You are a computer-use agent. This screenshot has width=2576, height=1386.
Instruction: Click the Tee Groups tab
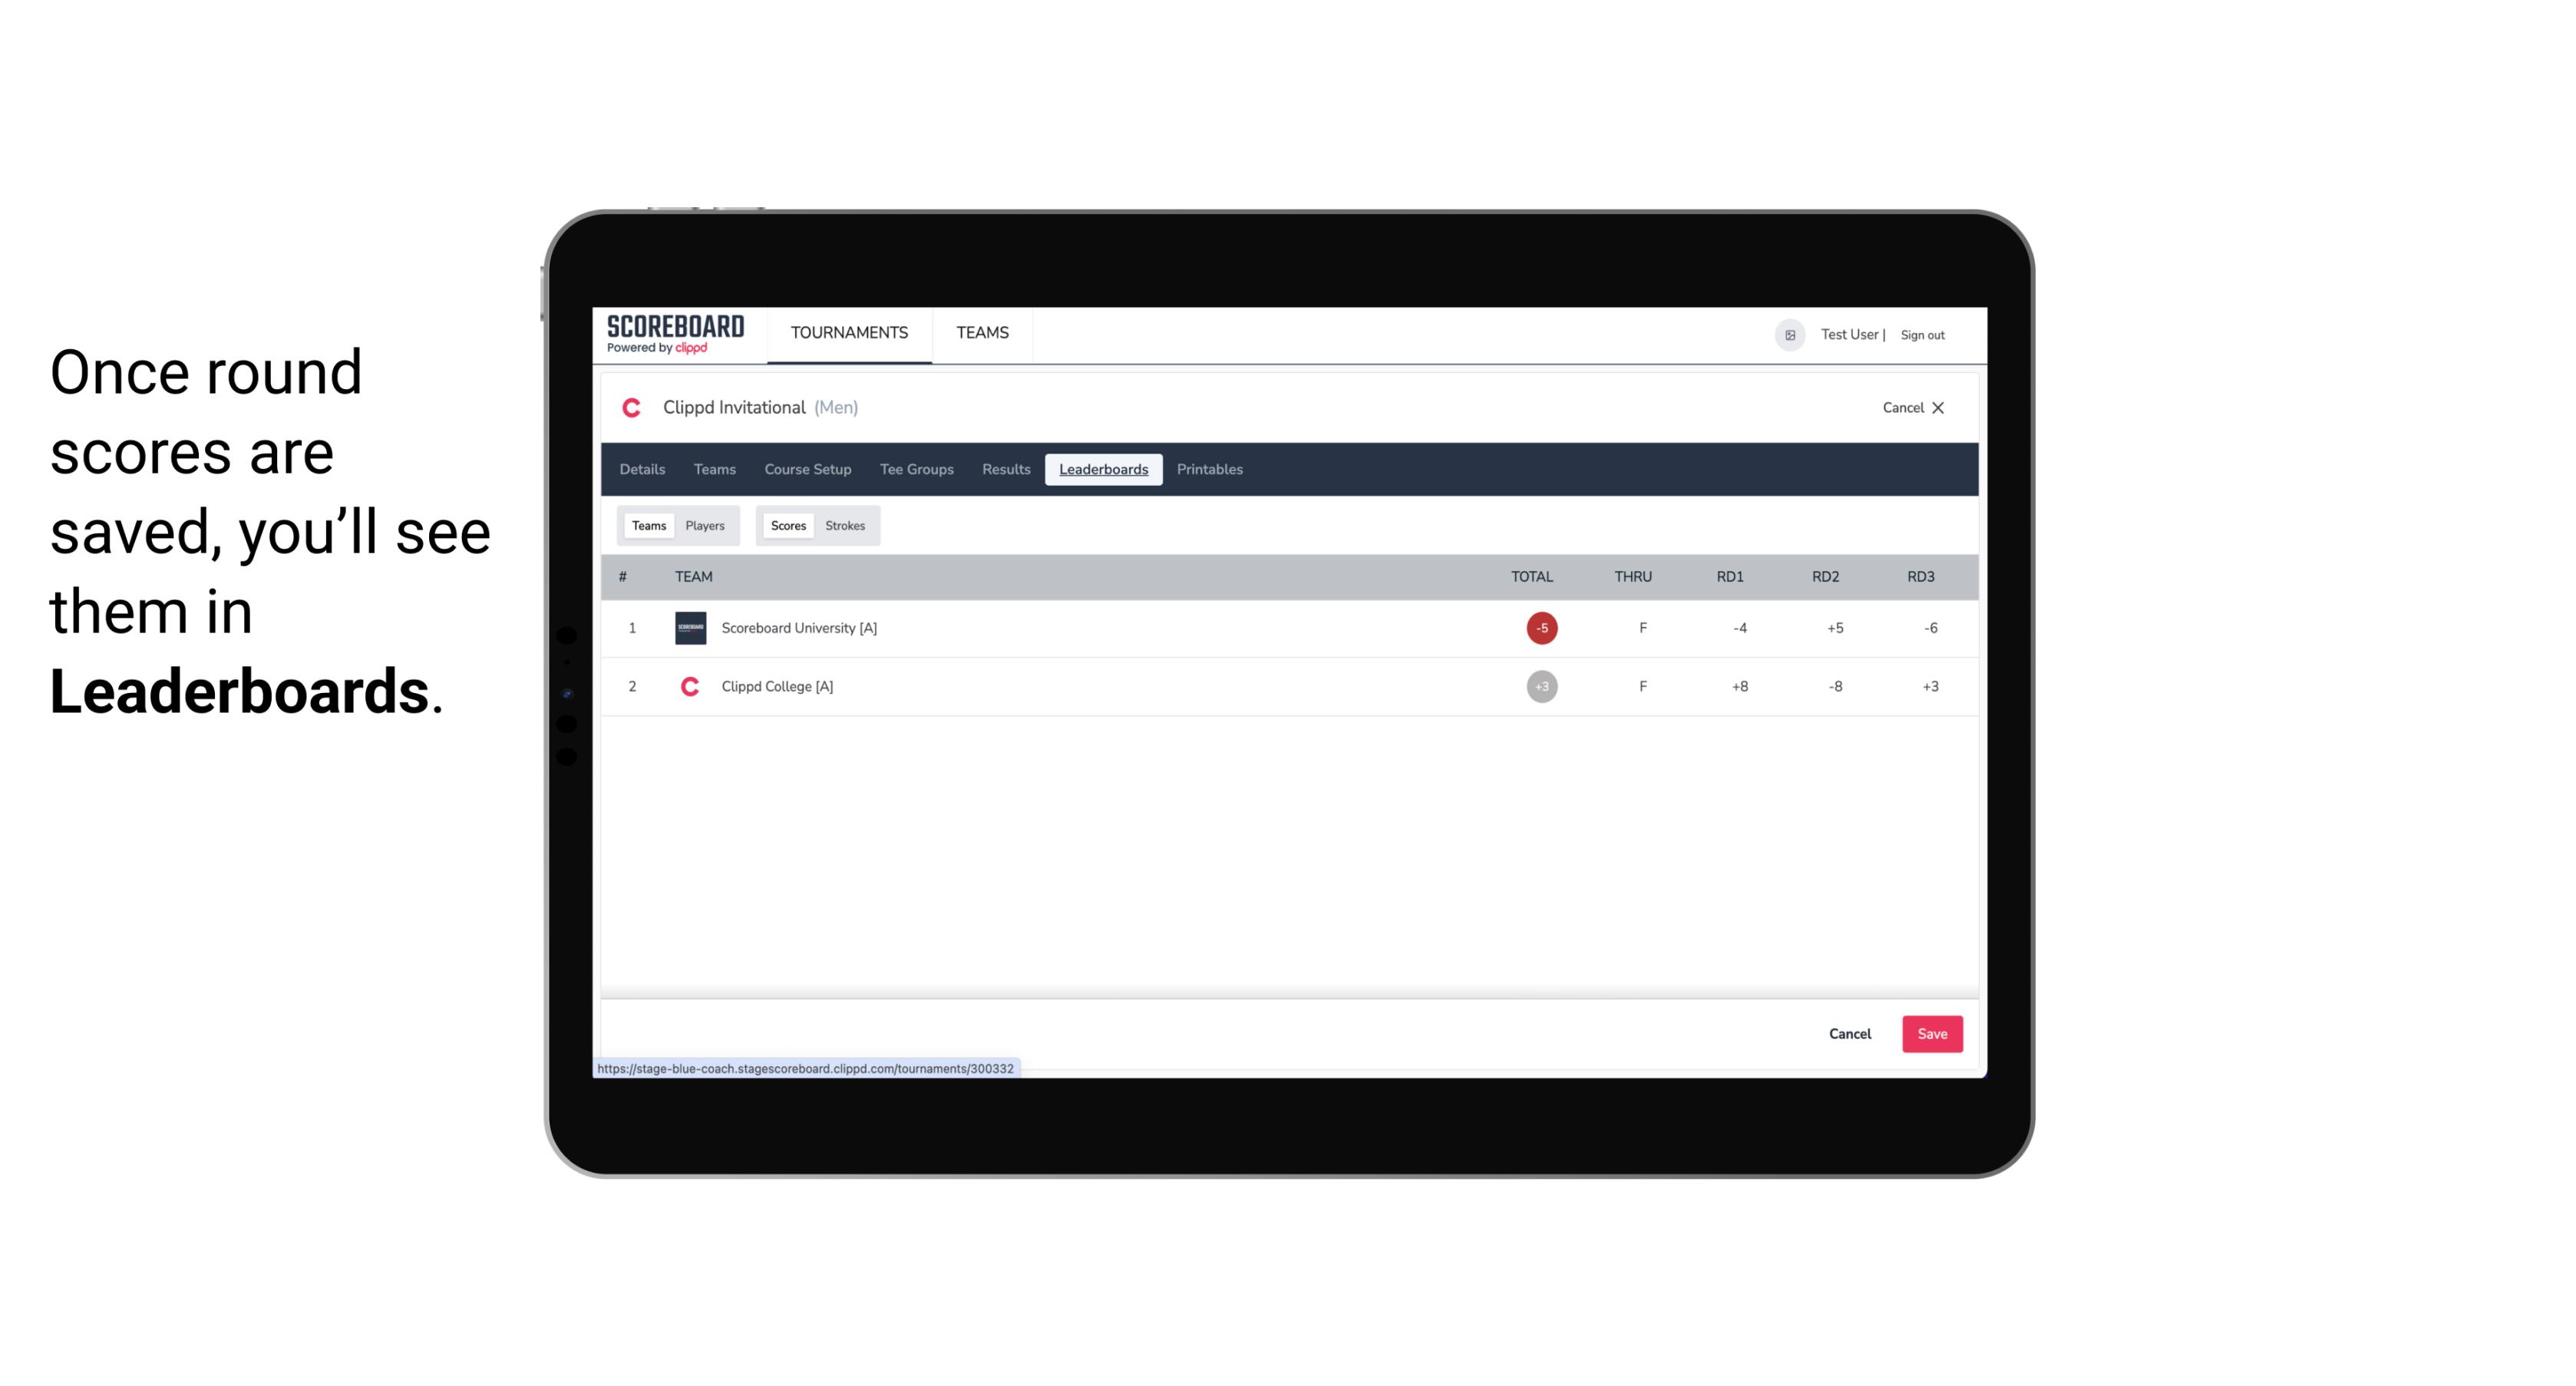[x=915, y=470]
